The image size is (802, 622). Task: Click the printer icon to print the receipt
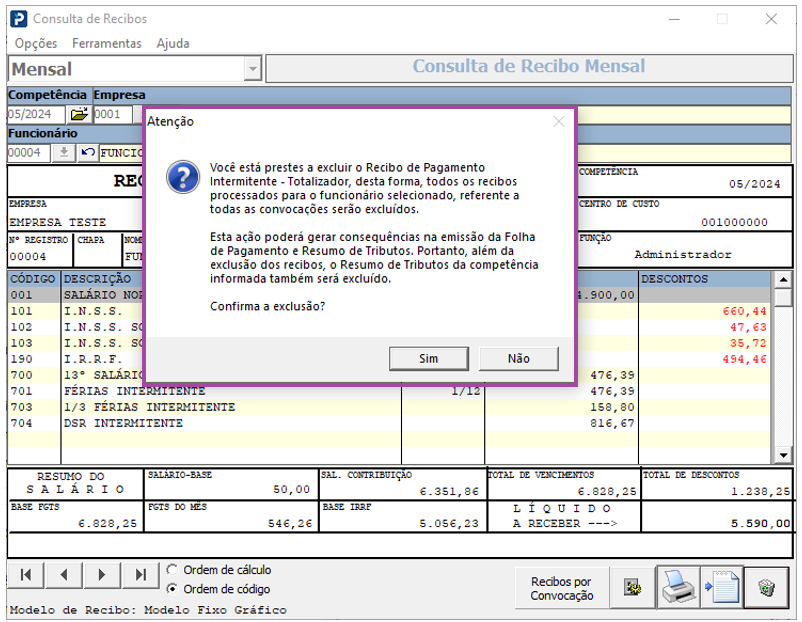click(x=678, y=588)
